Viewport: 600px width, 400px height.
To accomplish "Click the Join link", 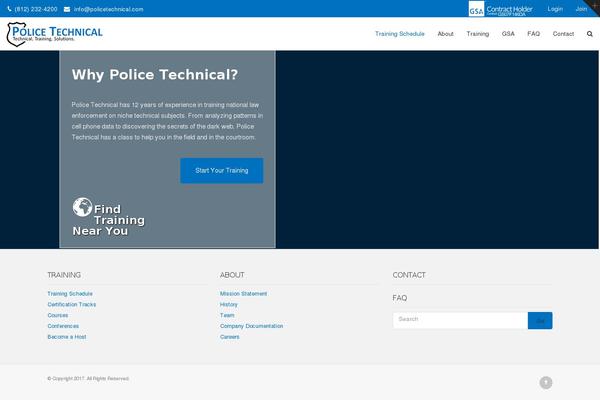I will click(x=581, y=9).
